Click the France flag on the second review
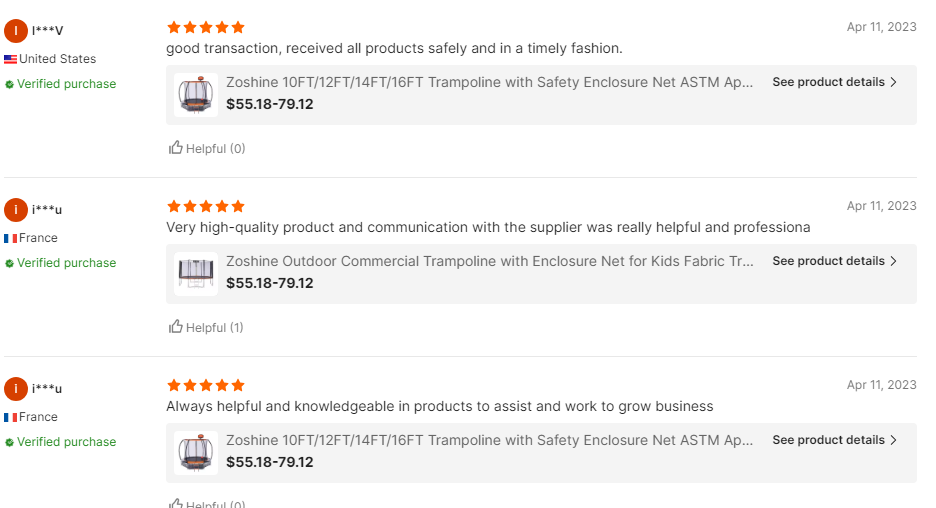The width and height of the screenshot is (936, 508). pos(11,238)
